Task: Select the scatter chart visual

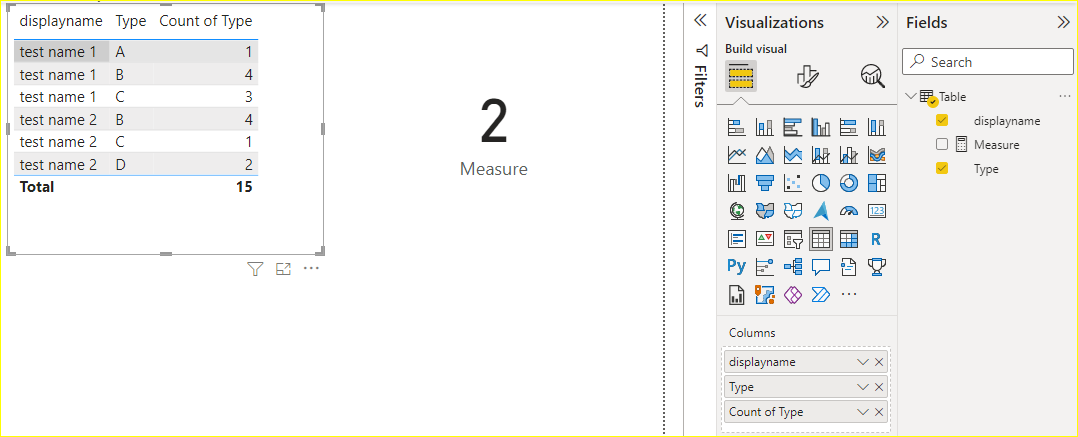Action: click(x=793, y=183)
